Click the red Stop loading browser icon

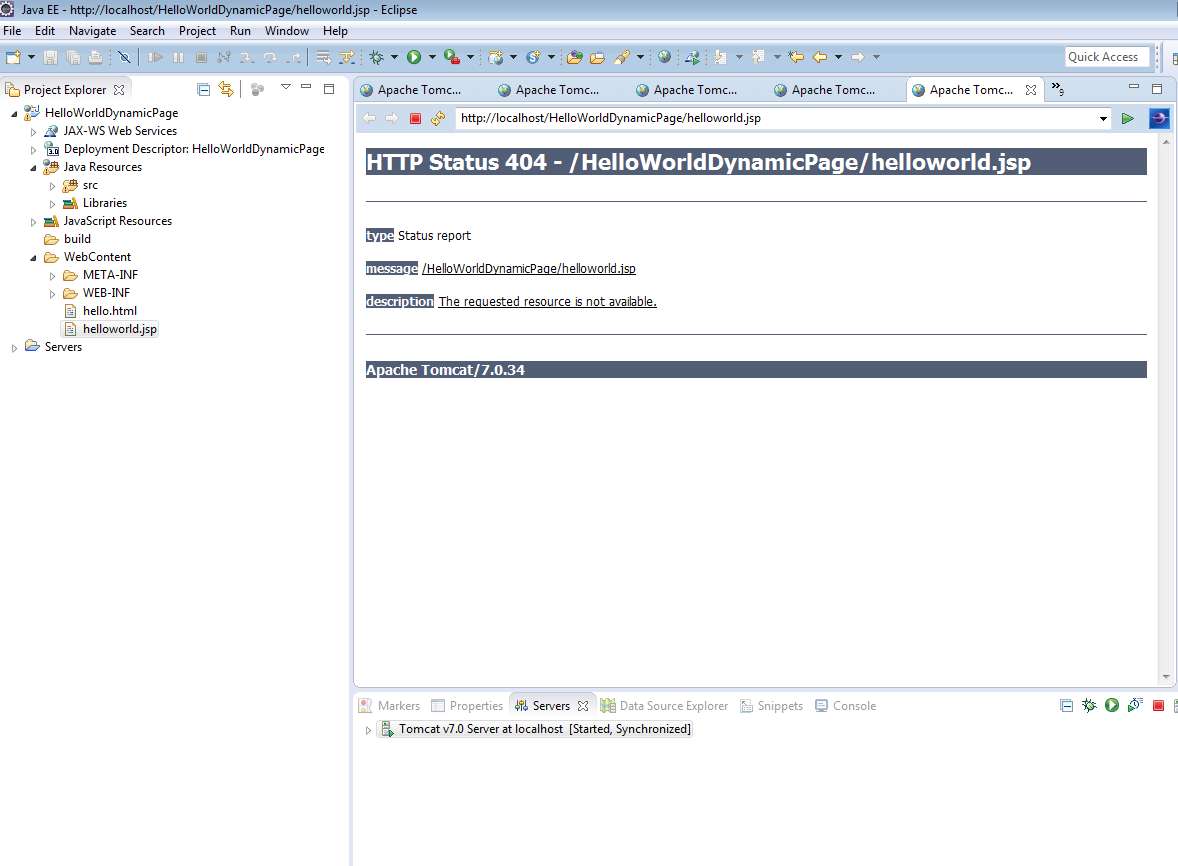tap(415, 118)
